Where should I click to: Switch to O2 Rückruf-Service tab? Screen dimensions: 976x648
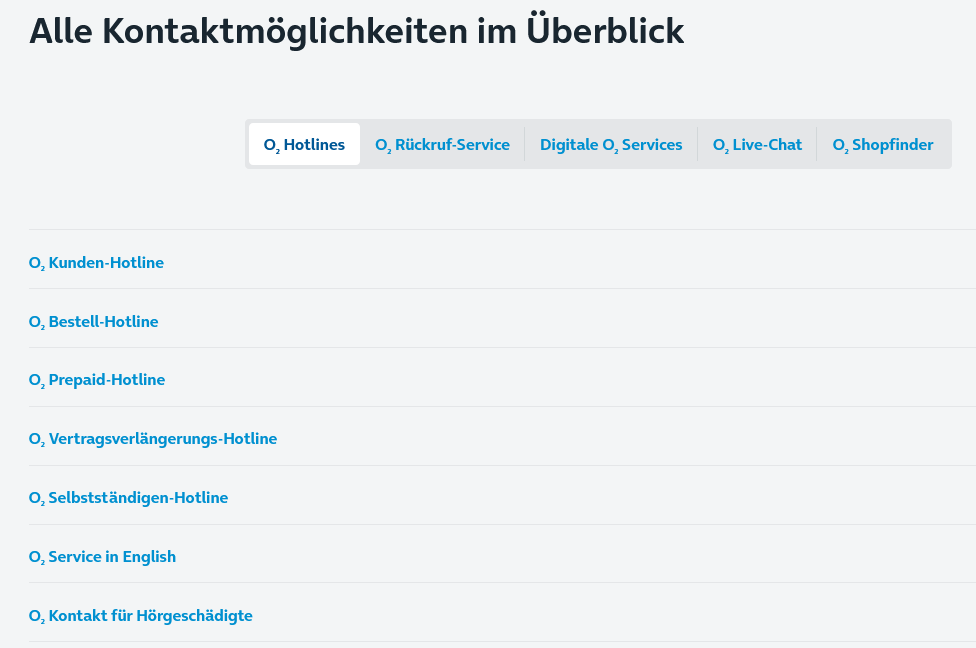(443, 144)
